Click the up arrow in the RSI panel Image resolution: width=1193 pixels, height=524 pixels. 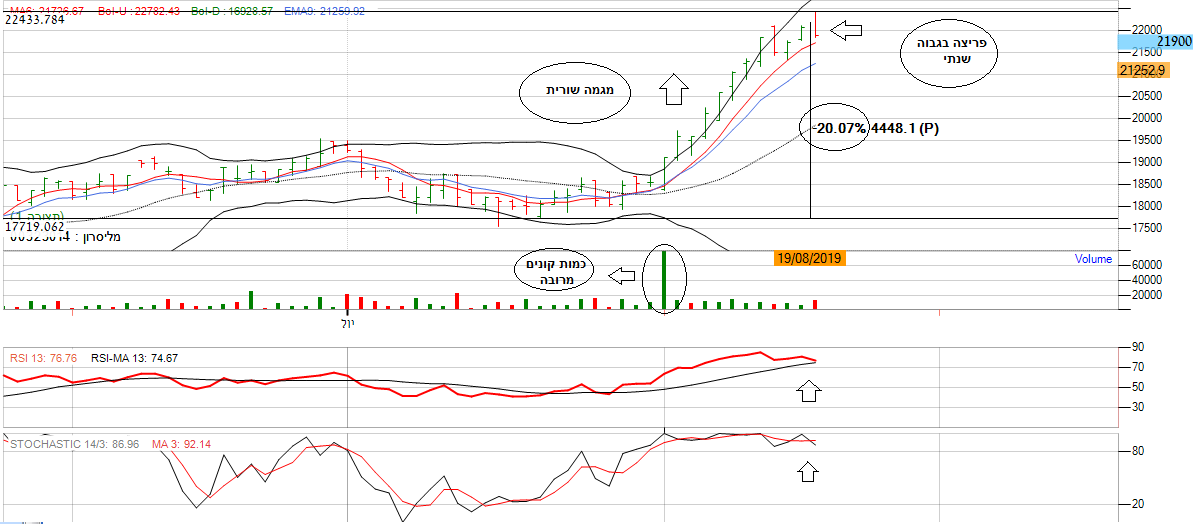pos(808,391)
